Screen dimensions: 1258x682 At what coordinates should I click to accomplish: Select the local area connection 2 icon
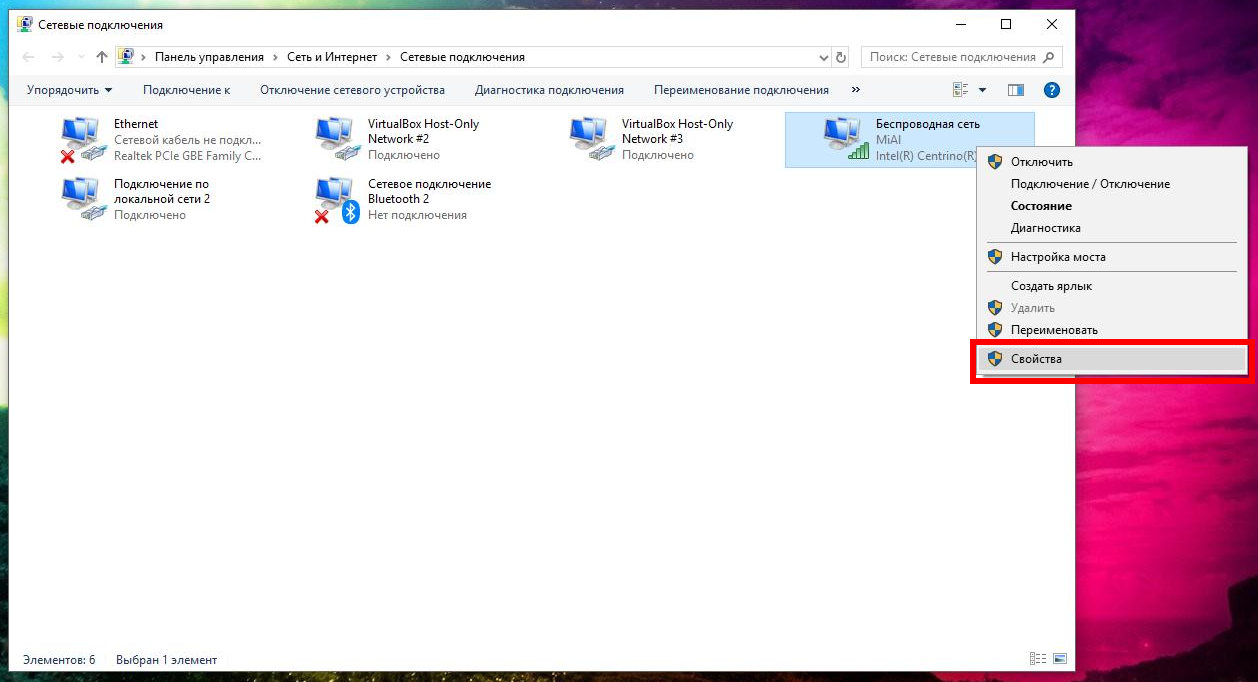(82, 199)
